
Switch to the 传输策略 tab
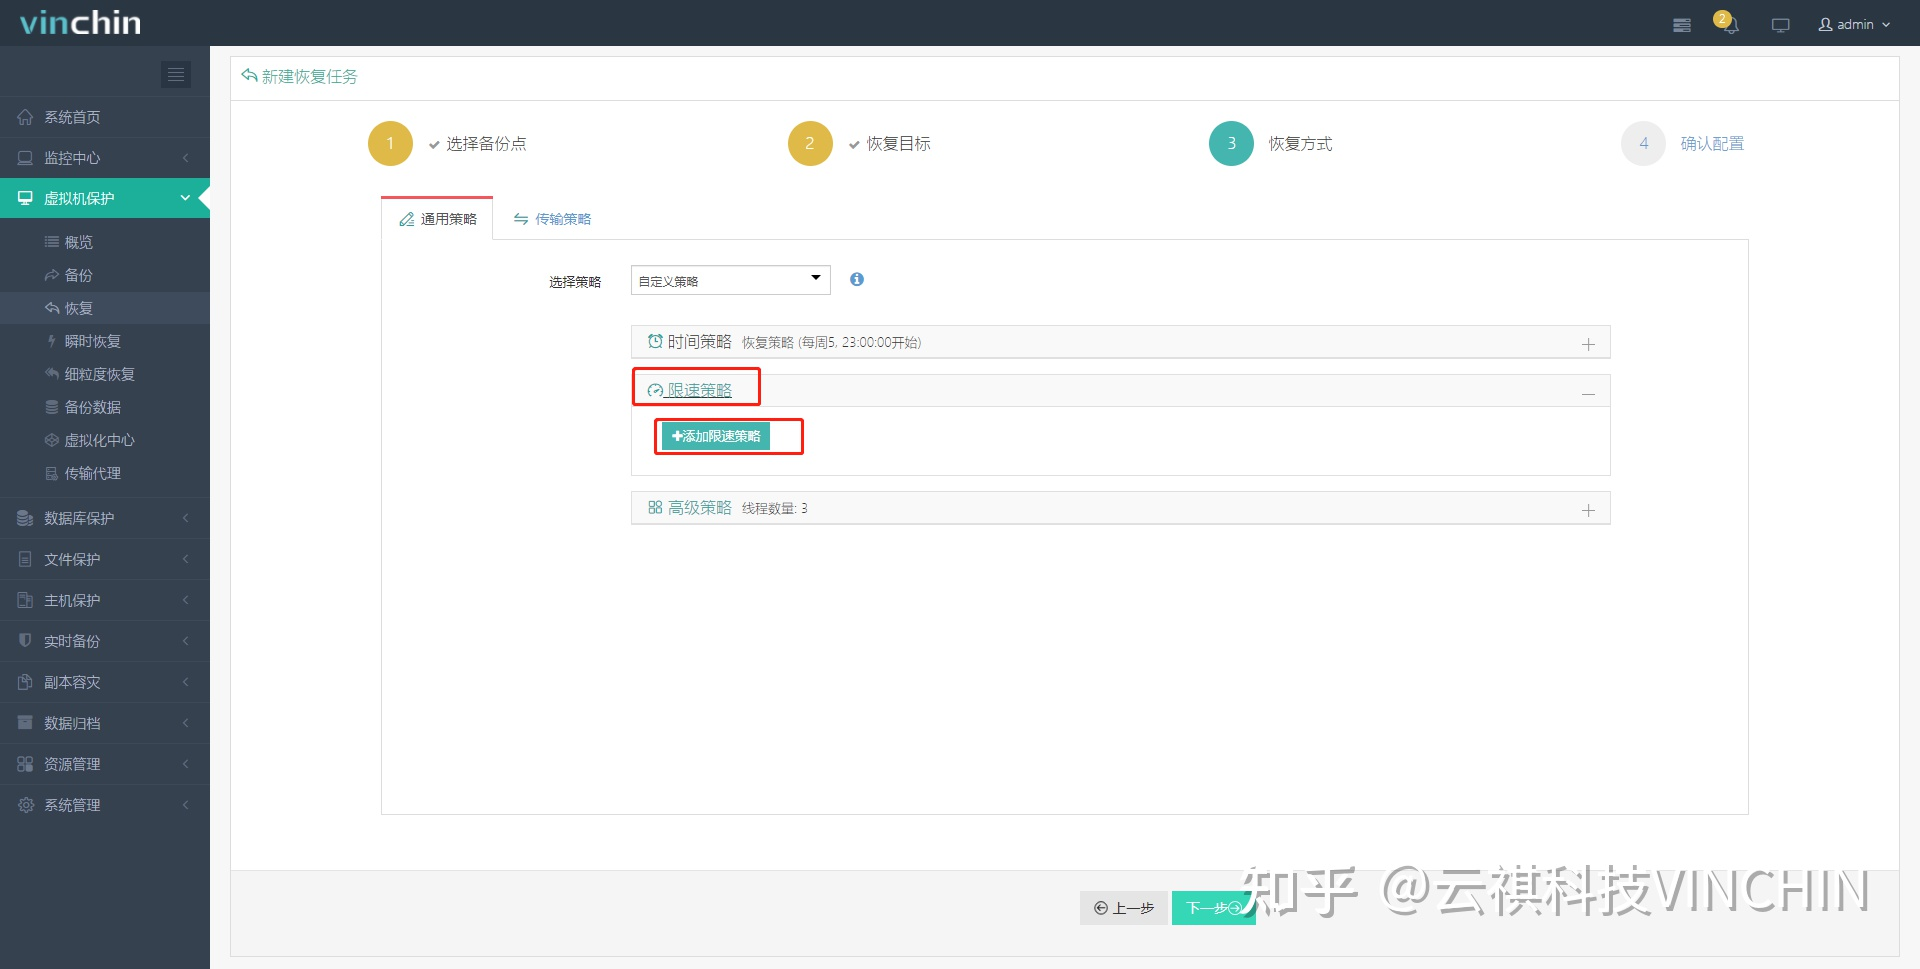552,218
